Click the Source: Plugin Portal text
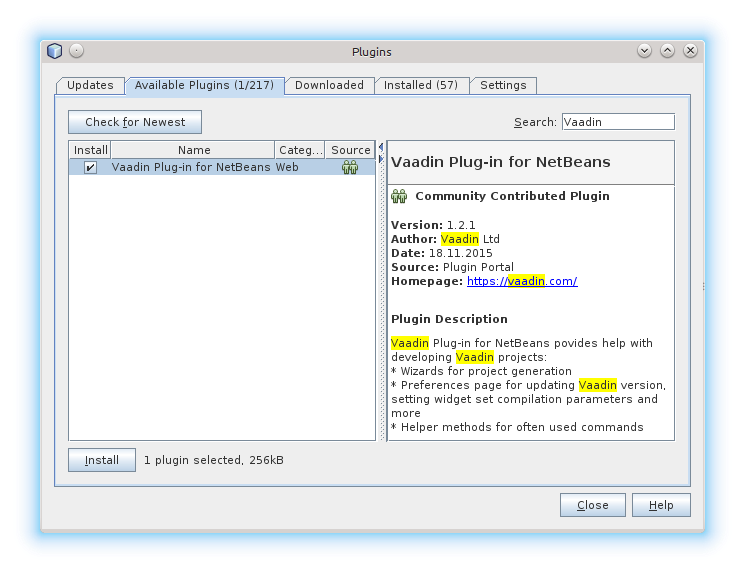The width and height of the screenshot is (745, 573). [x=452, y=267]
